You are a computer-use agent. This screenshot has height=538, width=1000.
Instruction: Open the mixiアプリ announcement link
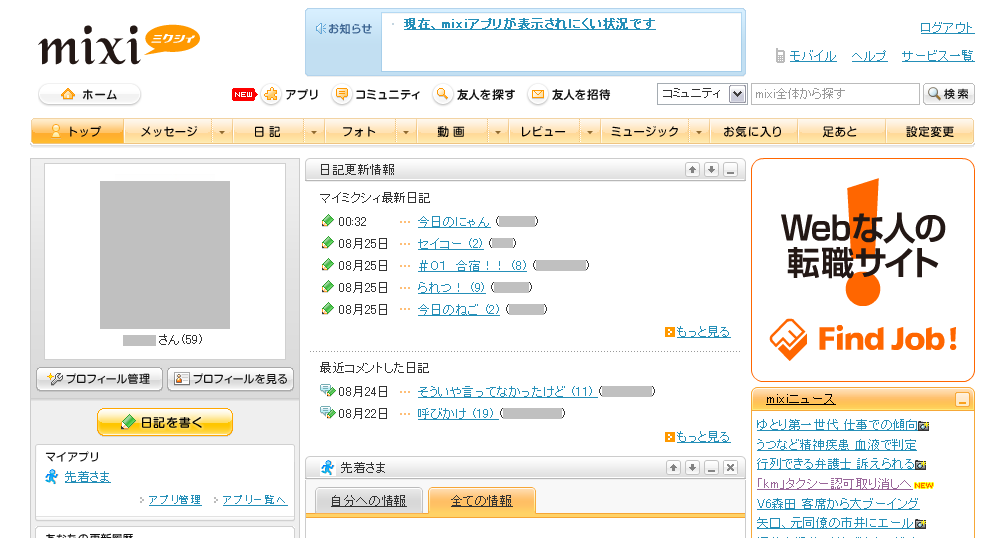(529, 24)
